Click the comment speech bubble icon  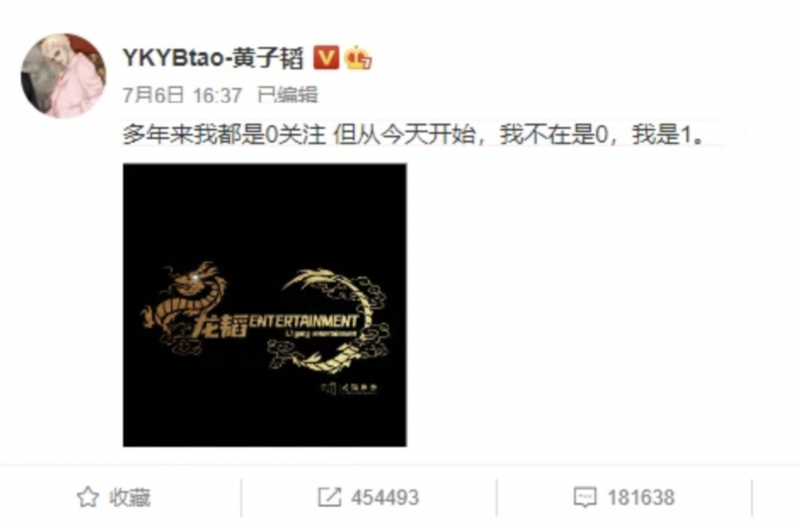coord(585,497)
